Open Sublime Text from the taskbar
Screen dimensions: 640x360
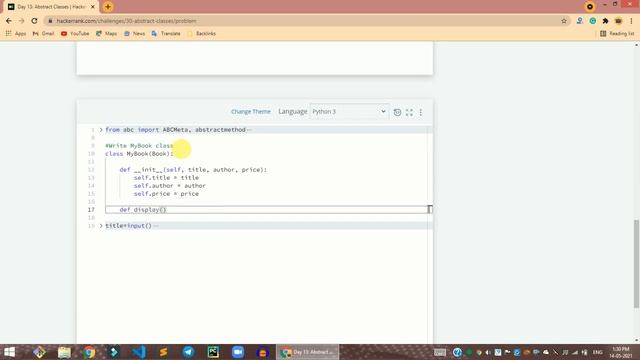coord(164,352)
